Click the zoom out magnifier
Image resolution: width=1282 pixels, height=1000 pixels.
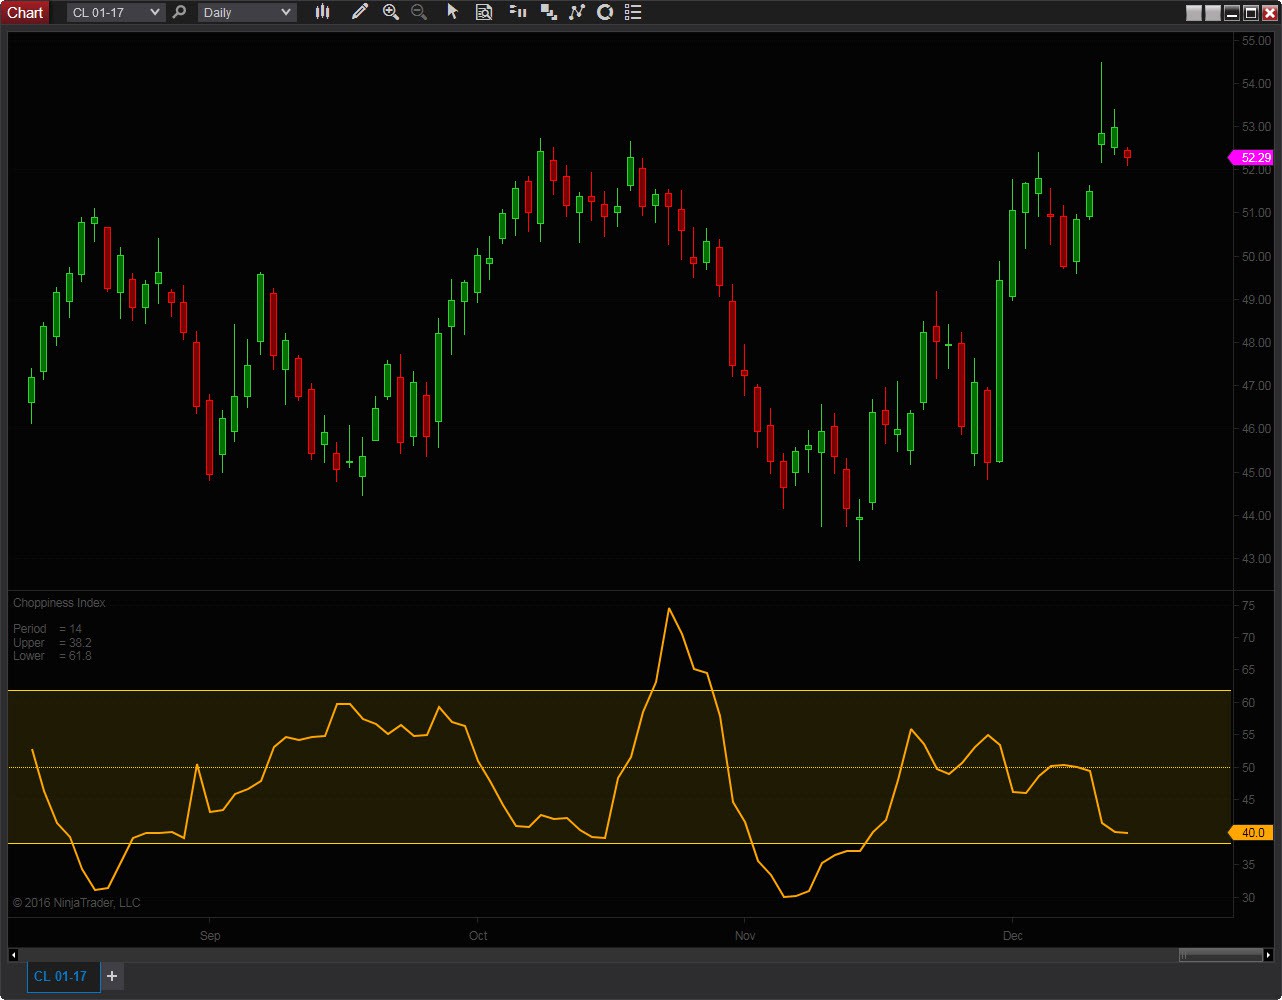coord(419,12)
